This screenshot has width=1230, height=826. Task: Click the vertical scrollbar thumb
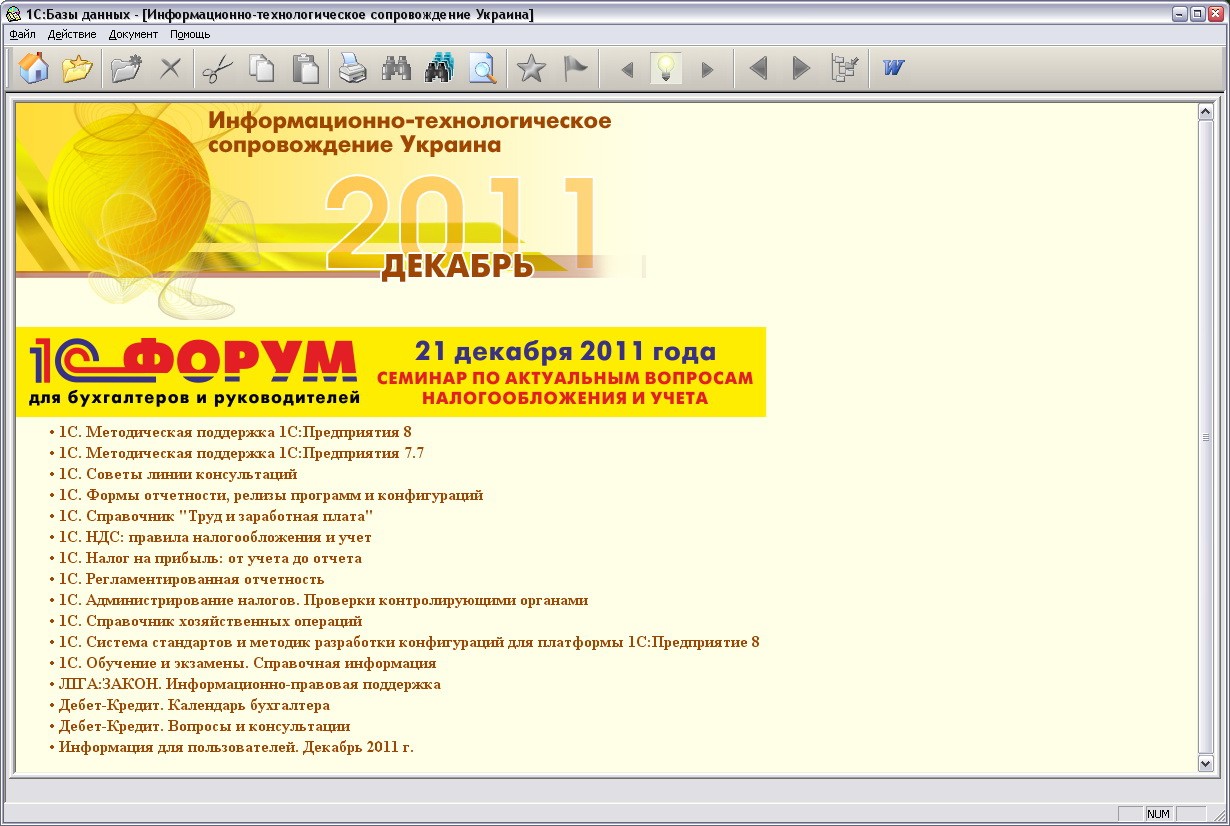[1205, 437]
